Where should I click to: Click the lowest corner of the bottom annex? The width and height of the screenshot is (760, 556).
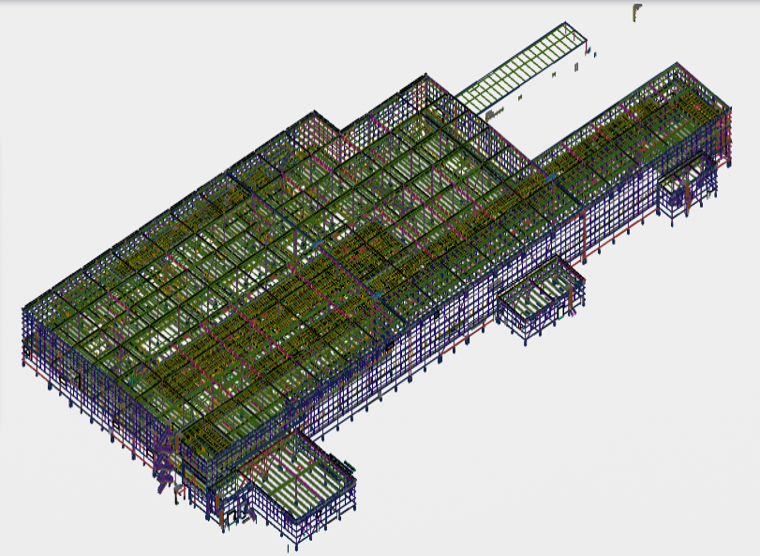pos(291,546)
